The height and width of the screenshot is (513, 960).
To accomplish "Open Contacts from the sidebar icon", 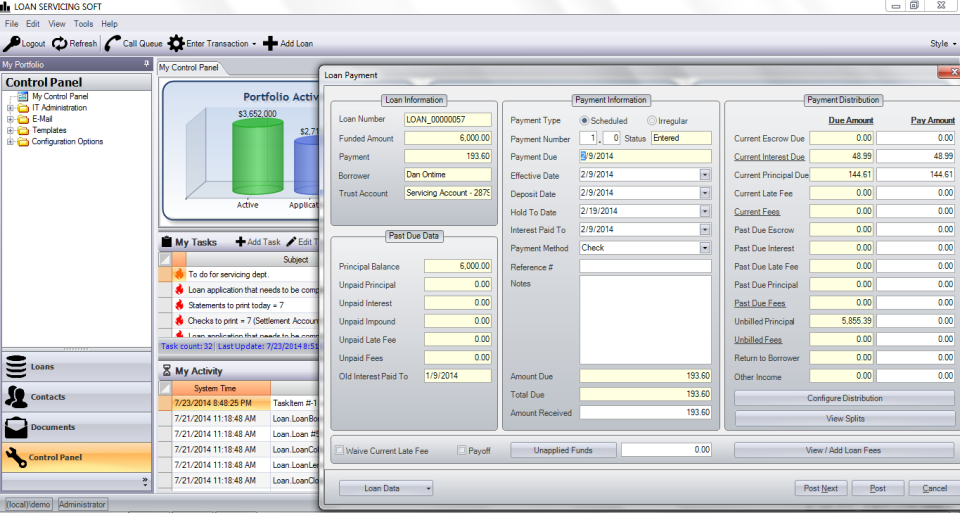I will pyautogui.click(x=16, y=397).
